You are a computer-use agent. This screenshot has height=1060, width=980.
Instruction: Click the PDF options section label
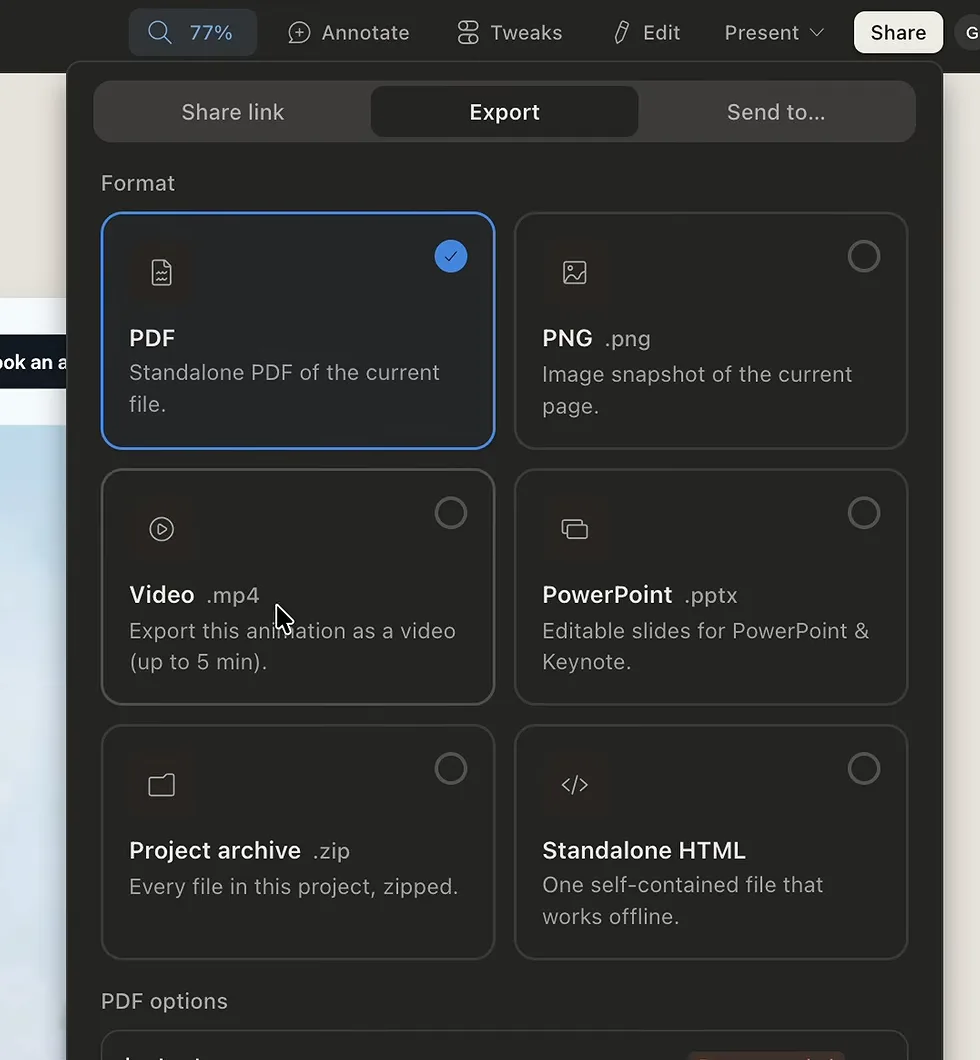(x=164, y=1001)
